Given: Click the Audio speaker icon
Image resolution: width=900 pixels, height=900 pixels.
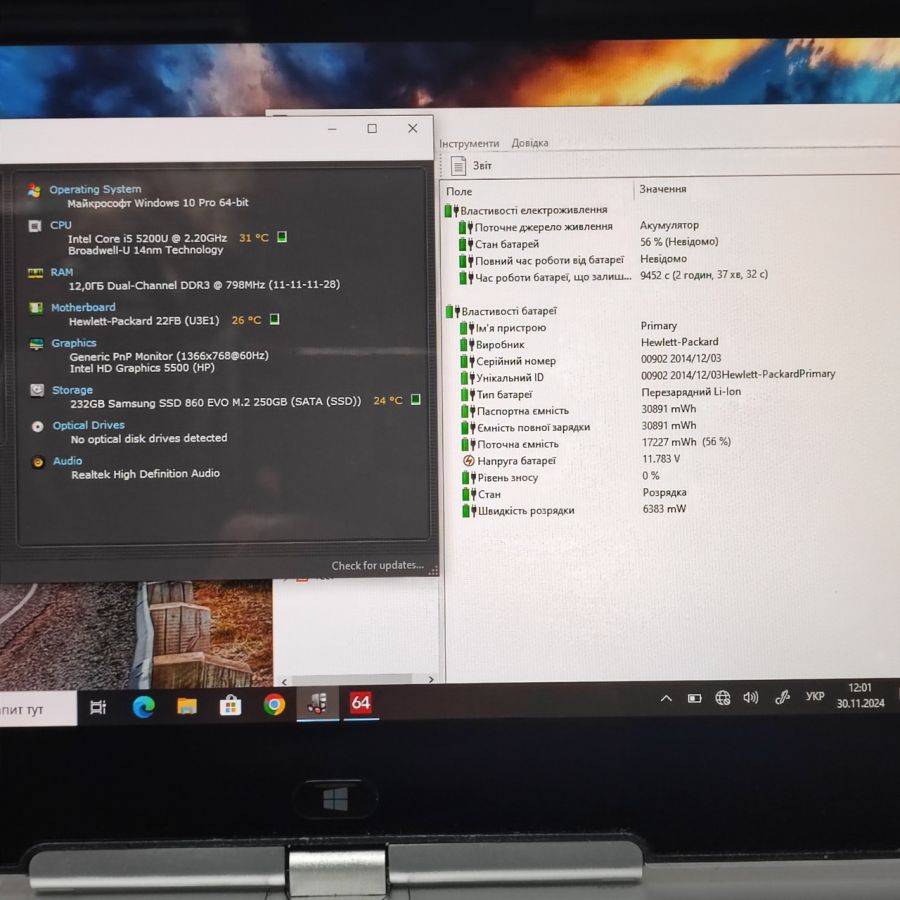Looking at the screenshot, I should [38, 462].
